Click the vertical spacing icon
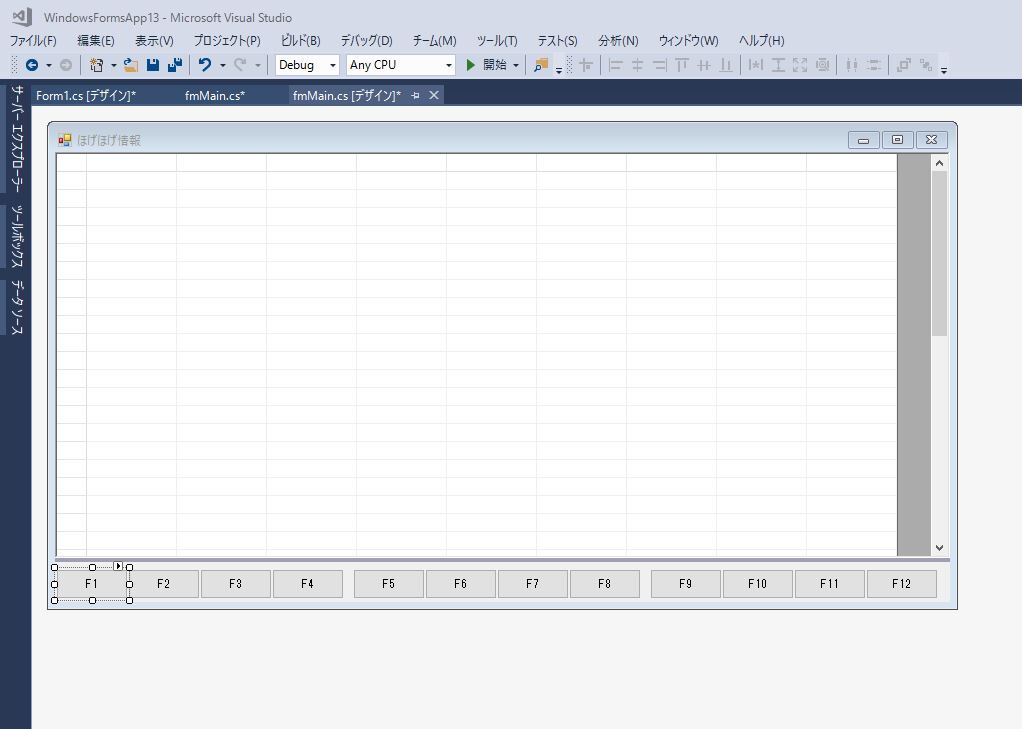Viewport: 1022px width, 729px height. [874, 65]
